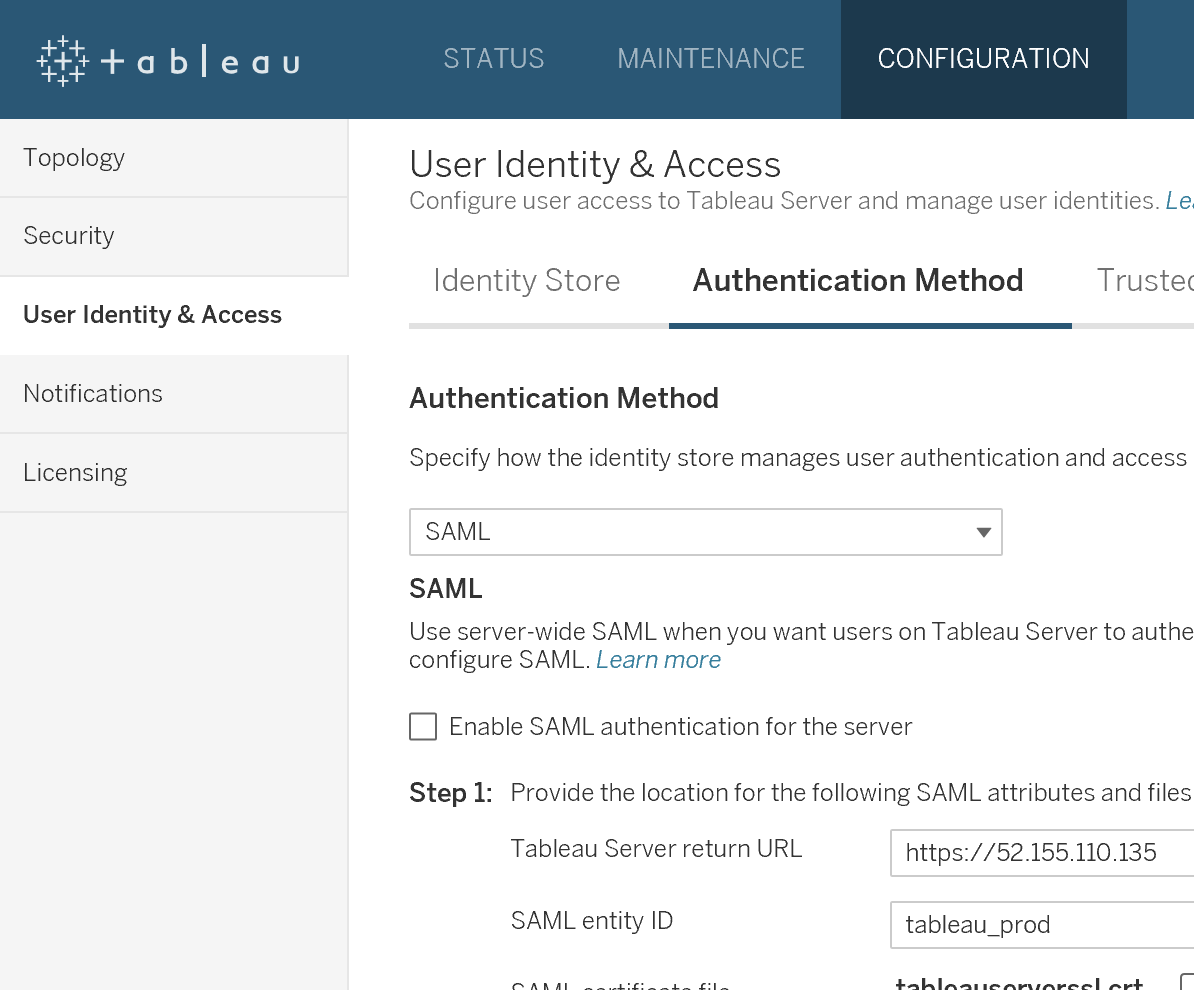The width and height of the screenshot is (1194, 990).
Task: Click the Tableau logo icon
Action: [x=63, y=61]
